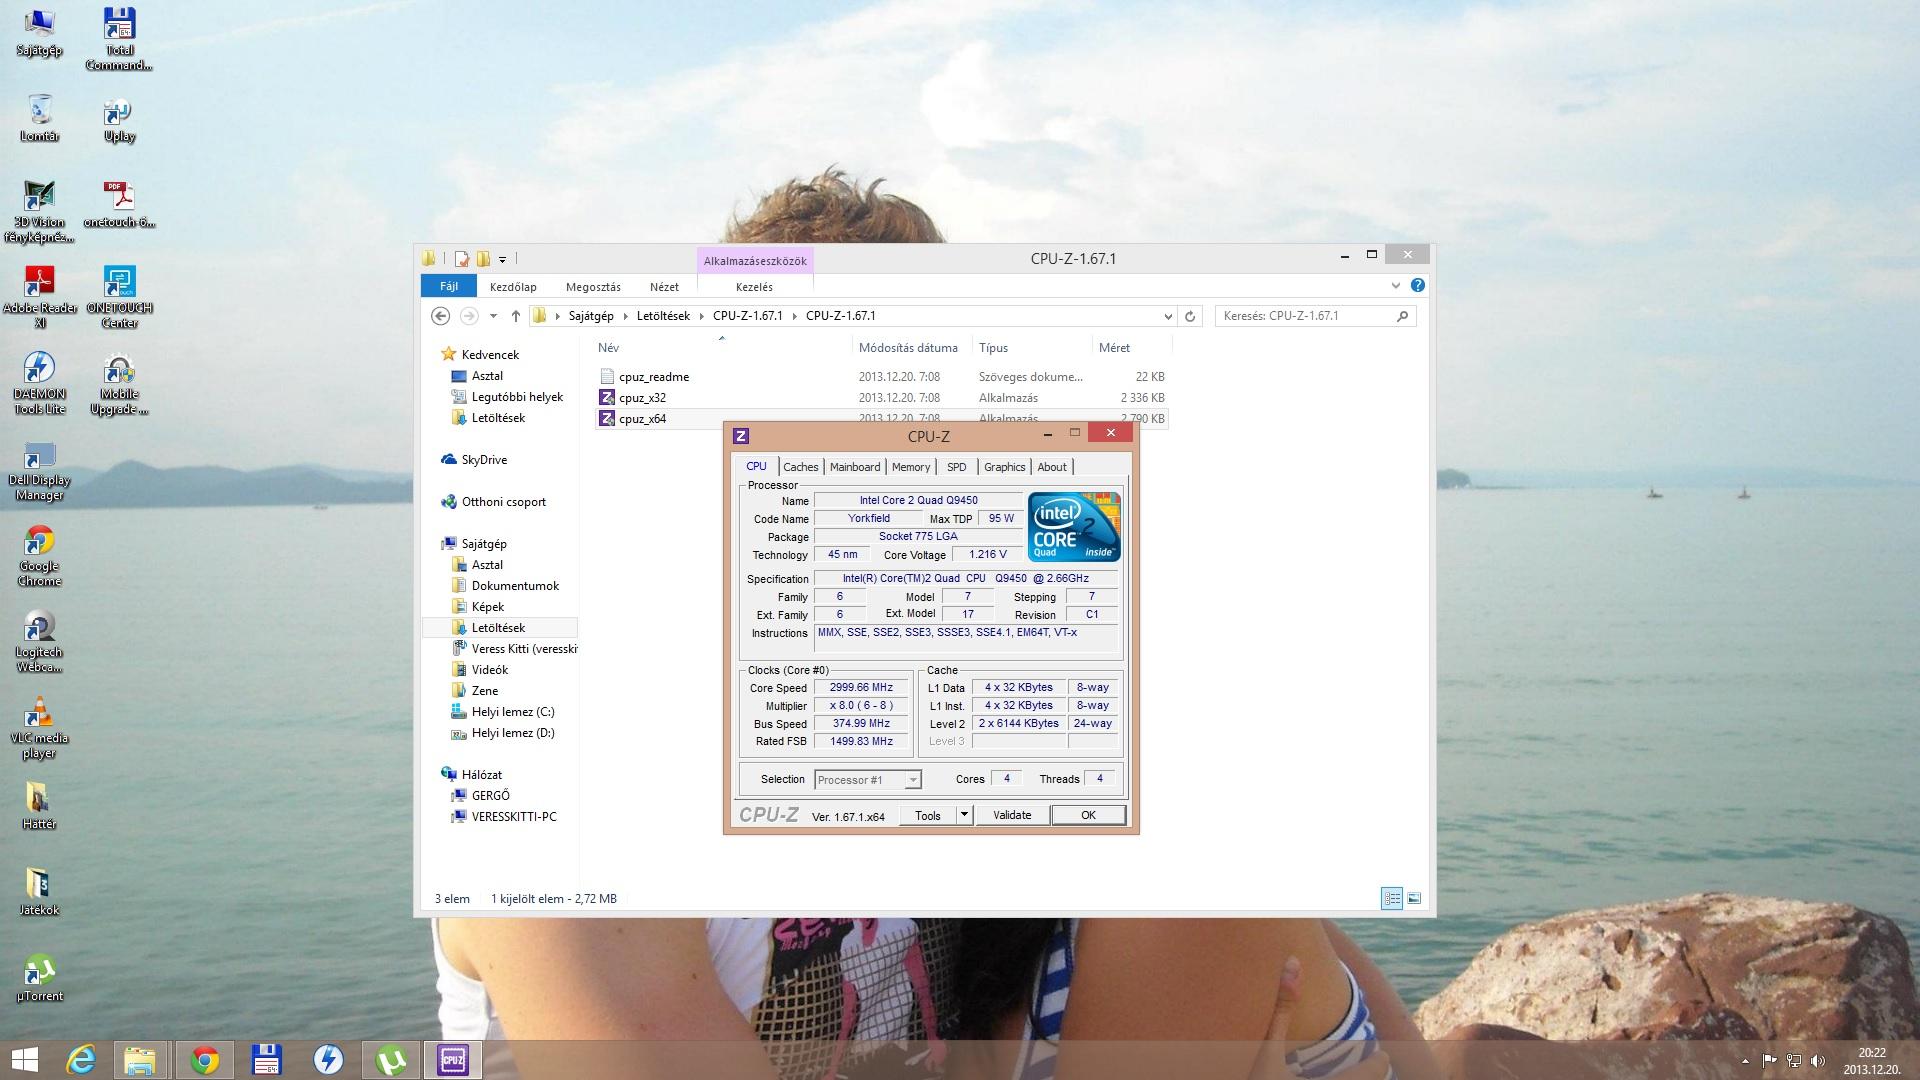Open the Játékok desktop folder
The image size is (1920, 1080).
(x=39, y=892)
